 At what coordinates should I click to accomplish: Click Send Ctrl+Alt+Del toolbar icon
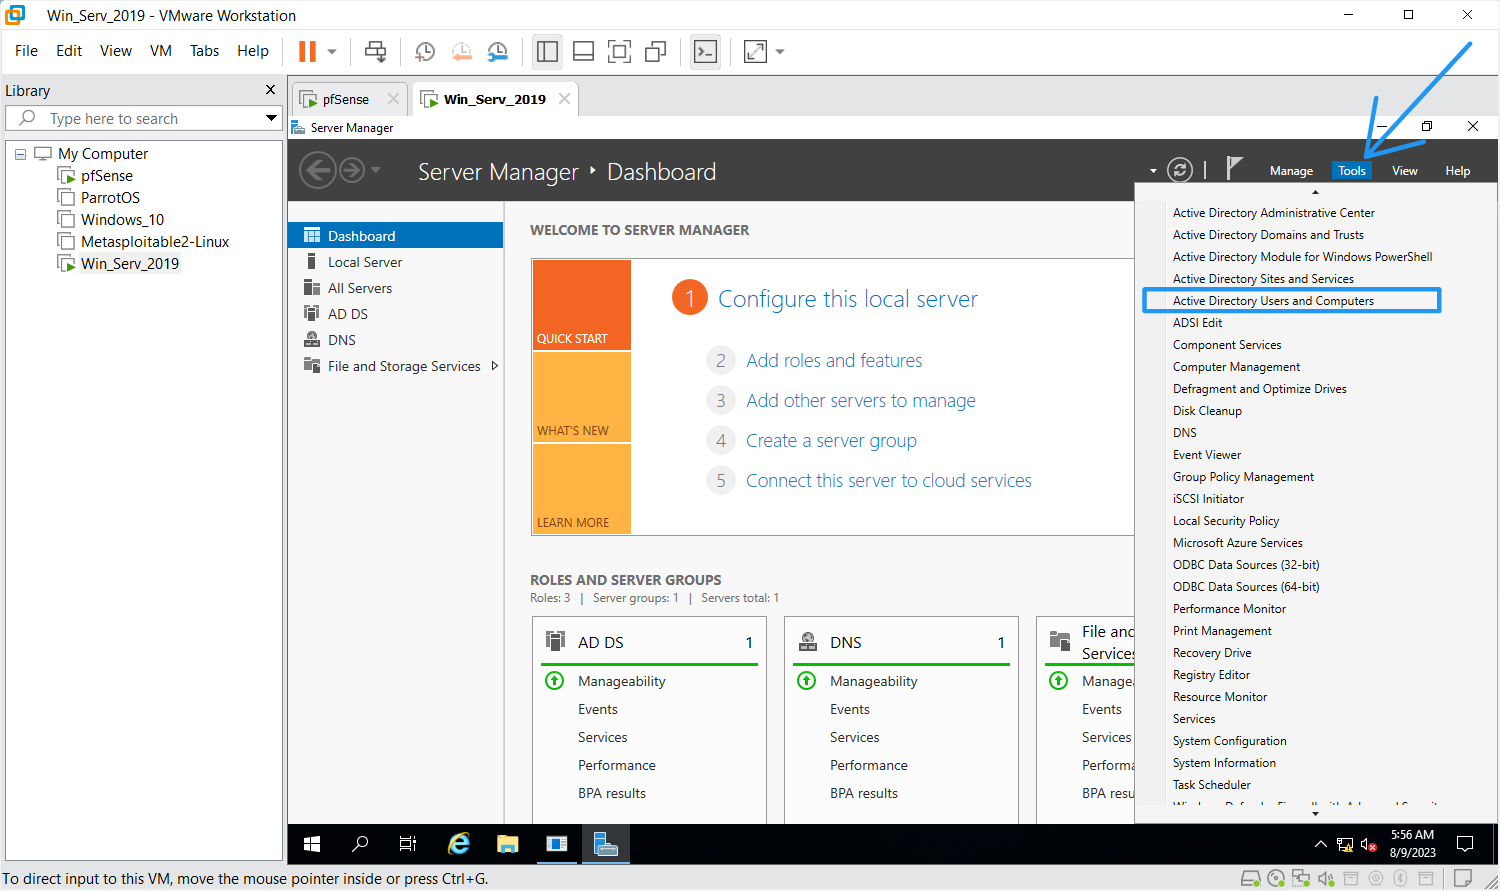[375, 51]
